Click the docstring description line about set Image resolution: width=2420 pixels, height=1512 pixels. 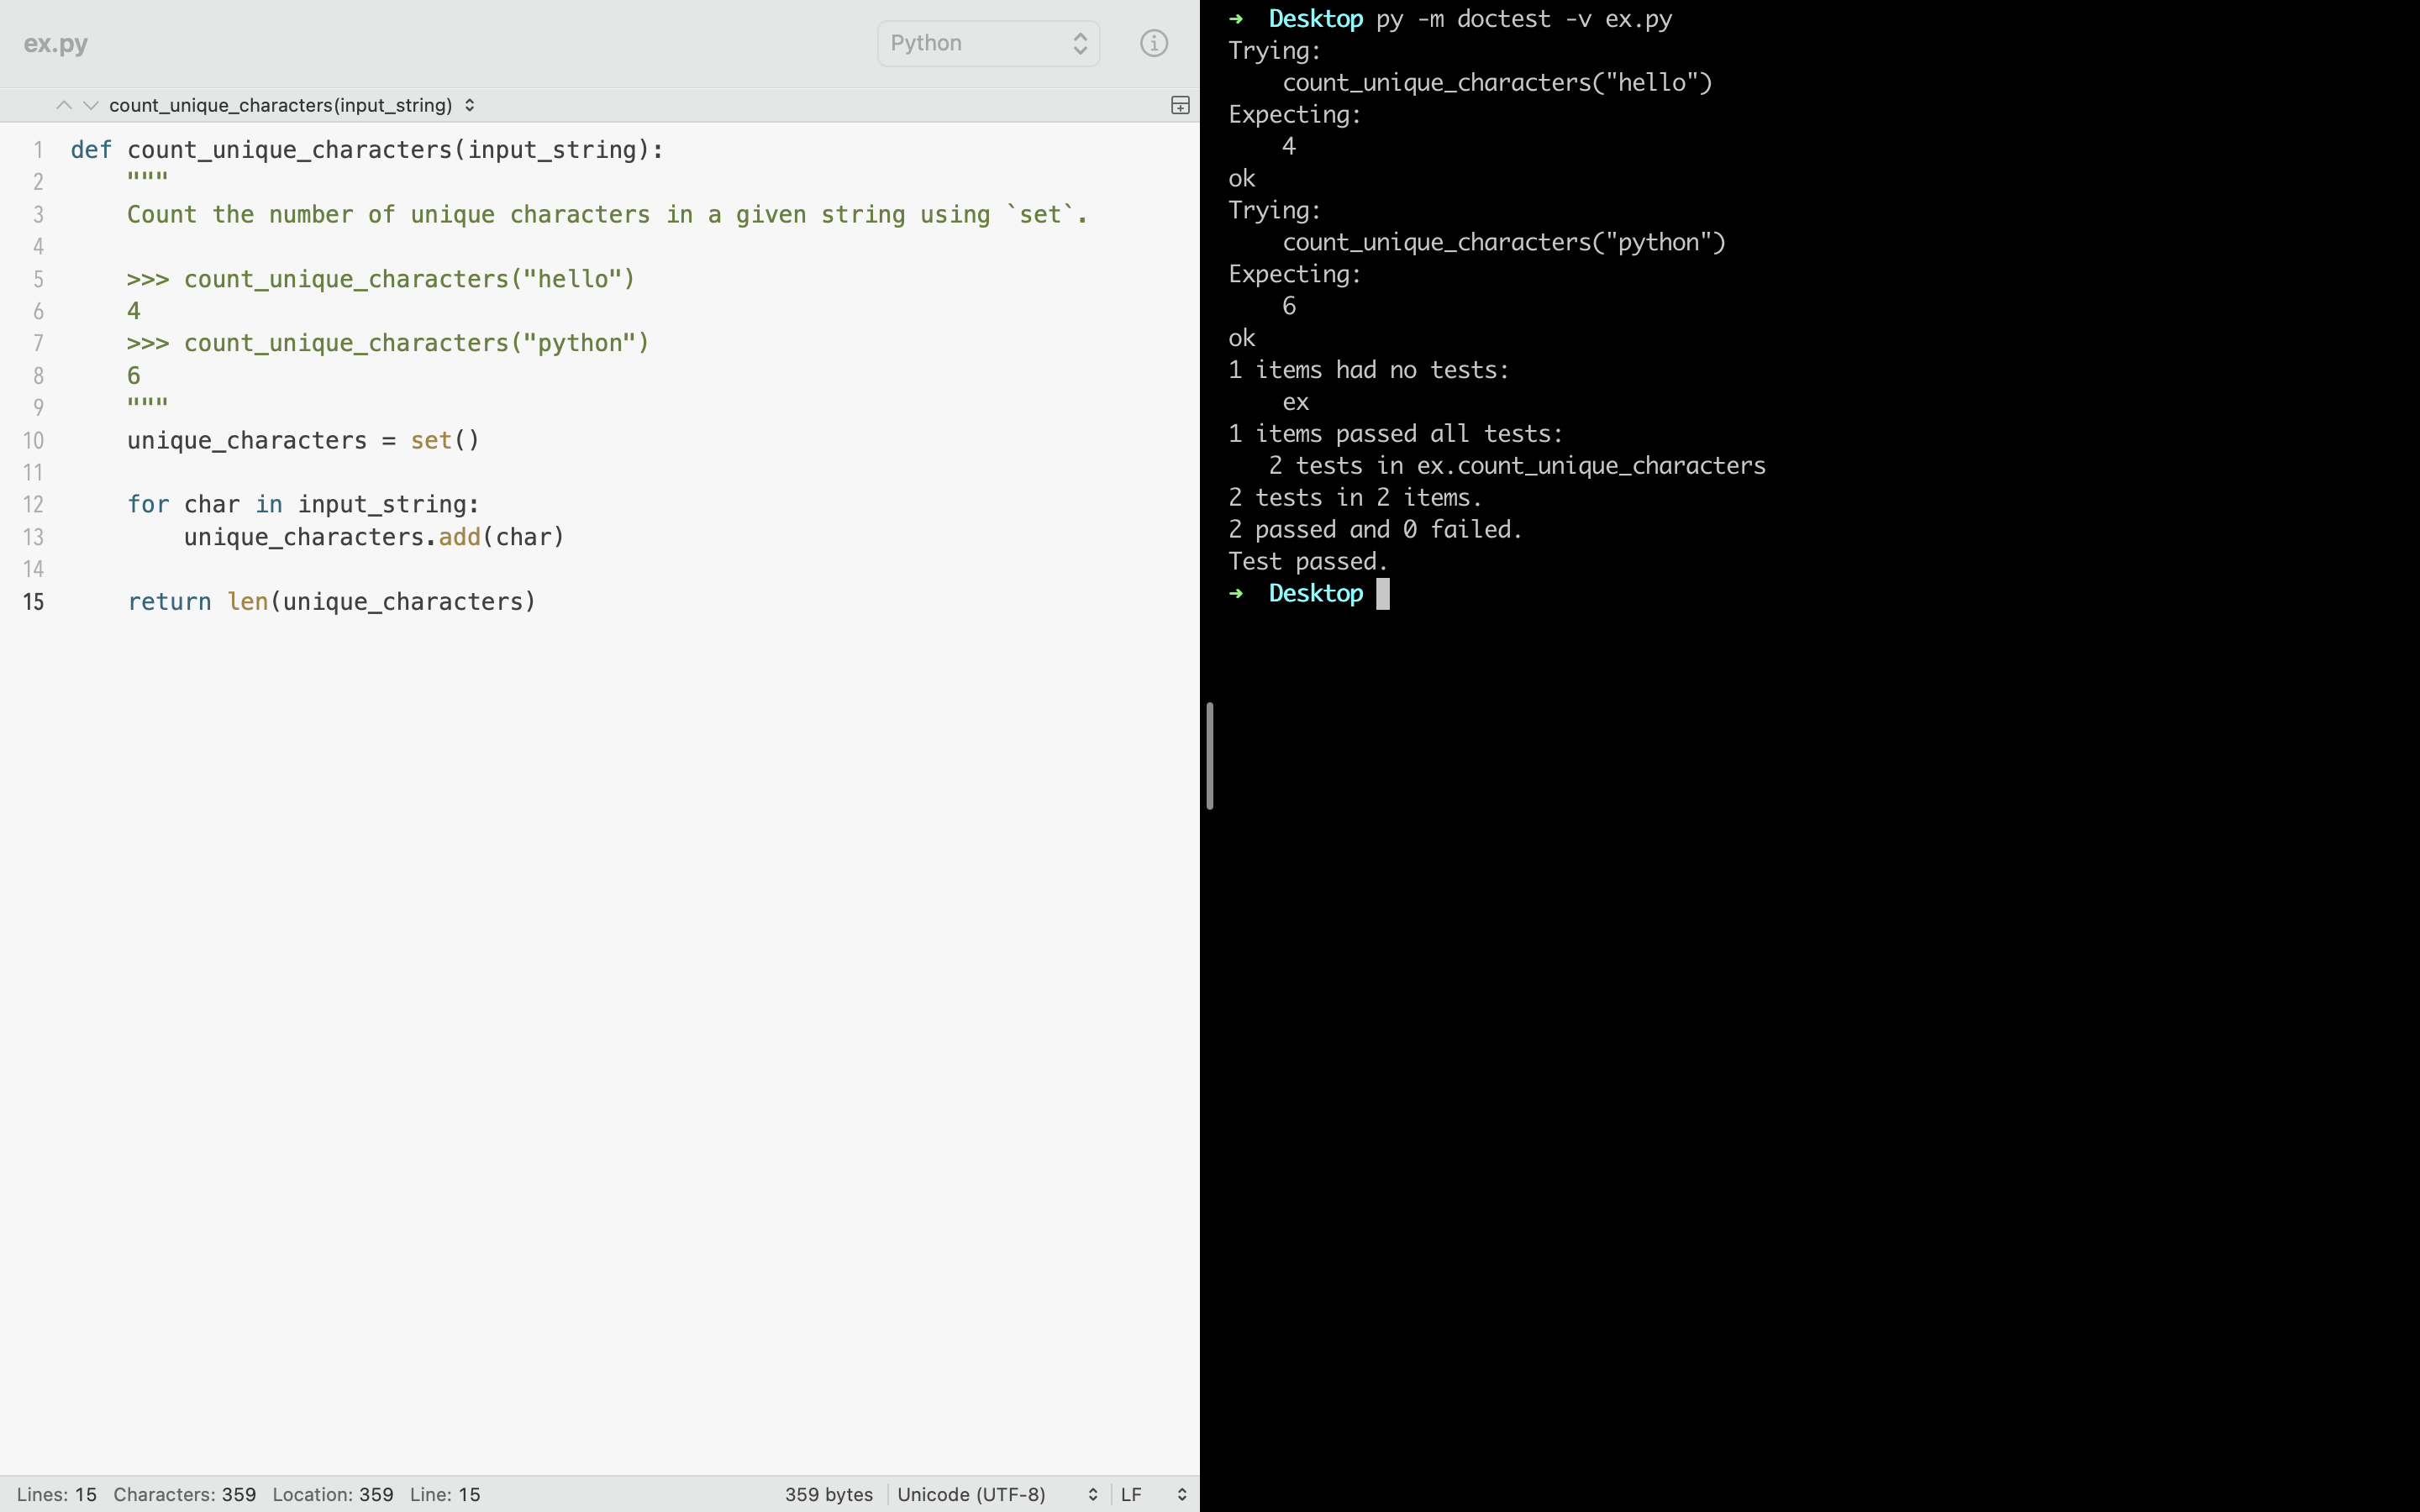pyautogui.click(x=607, y=215)
